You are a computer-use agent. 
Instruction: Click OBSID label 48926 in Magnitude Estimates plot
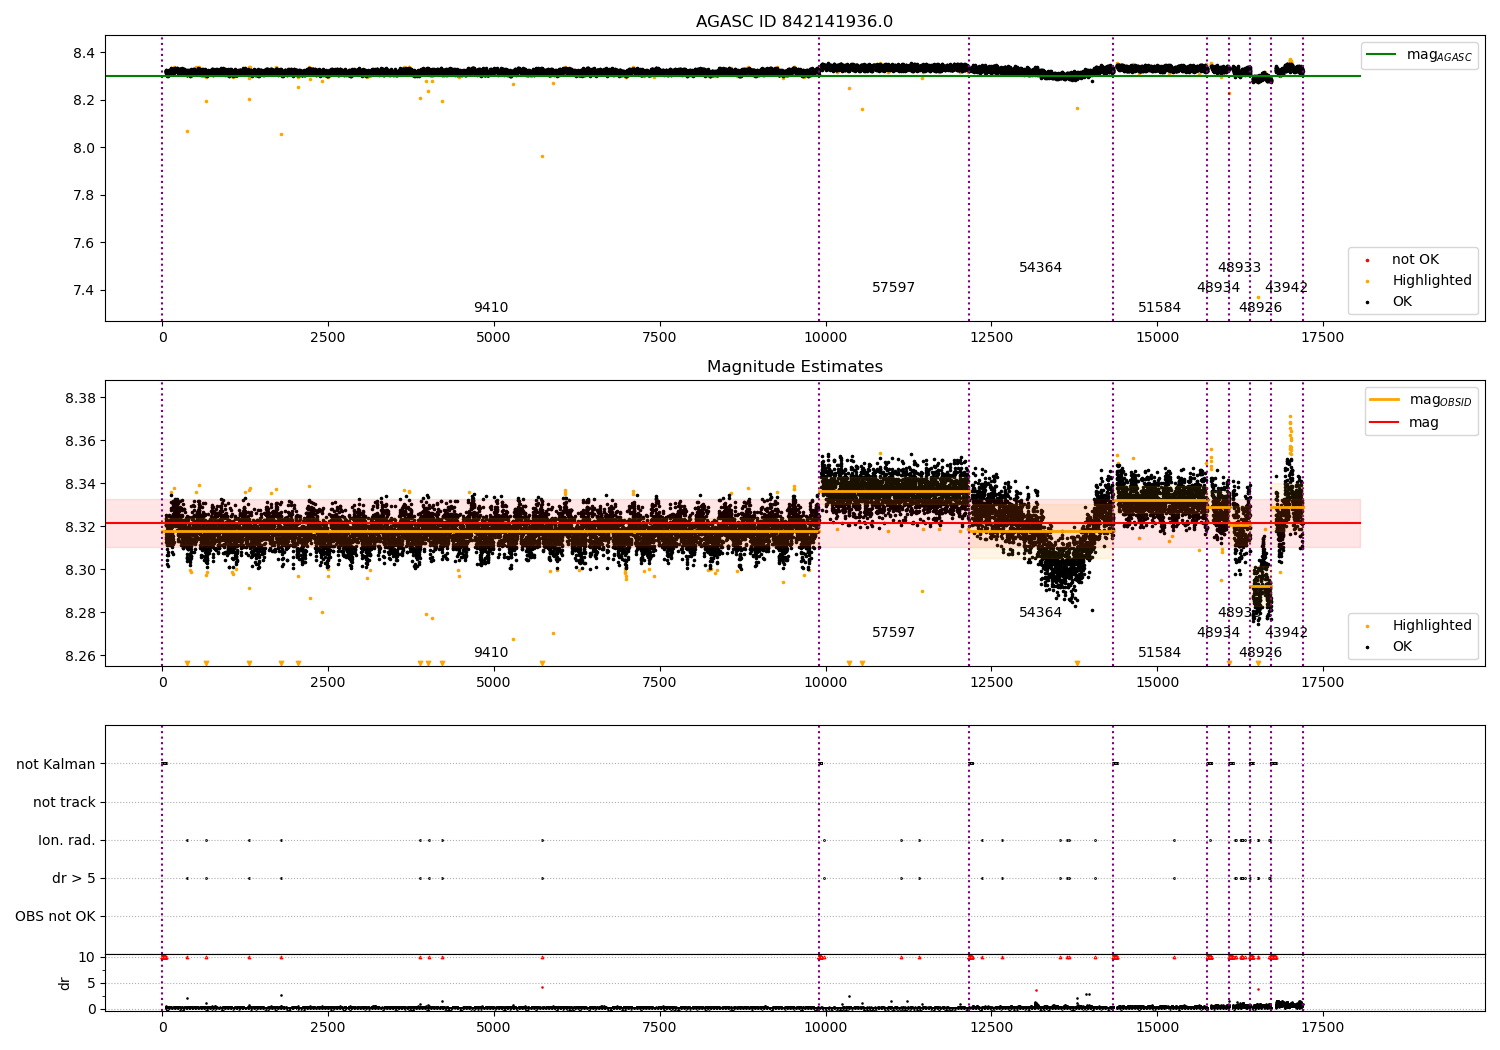[1260, 653]
